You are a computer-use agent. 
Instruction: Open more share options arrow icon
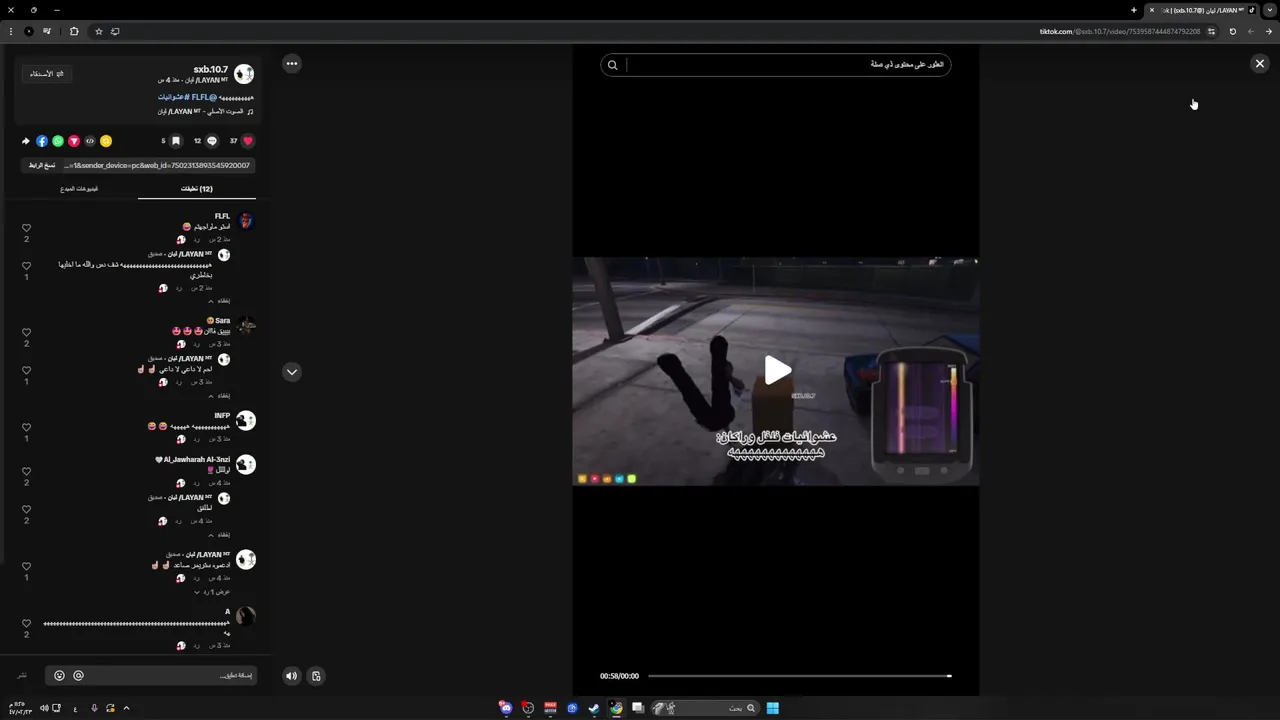tap(26, 141)
